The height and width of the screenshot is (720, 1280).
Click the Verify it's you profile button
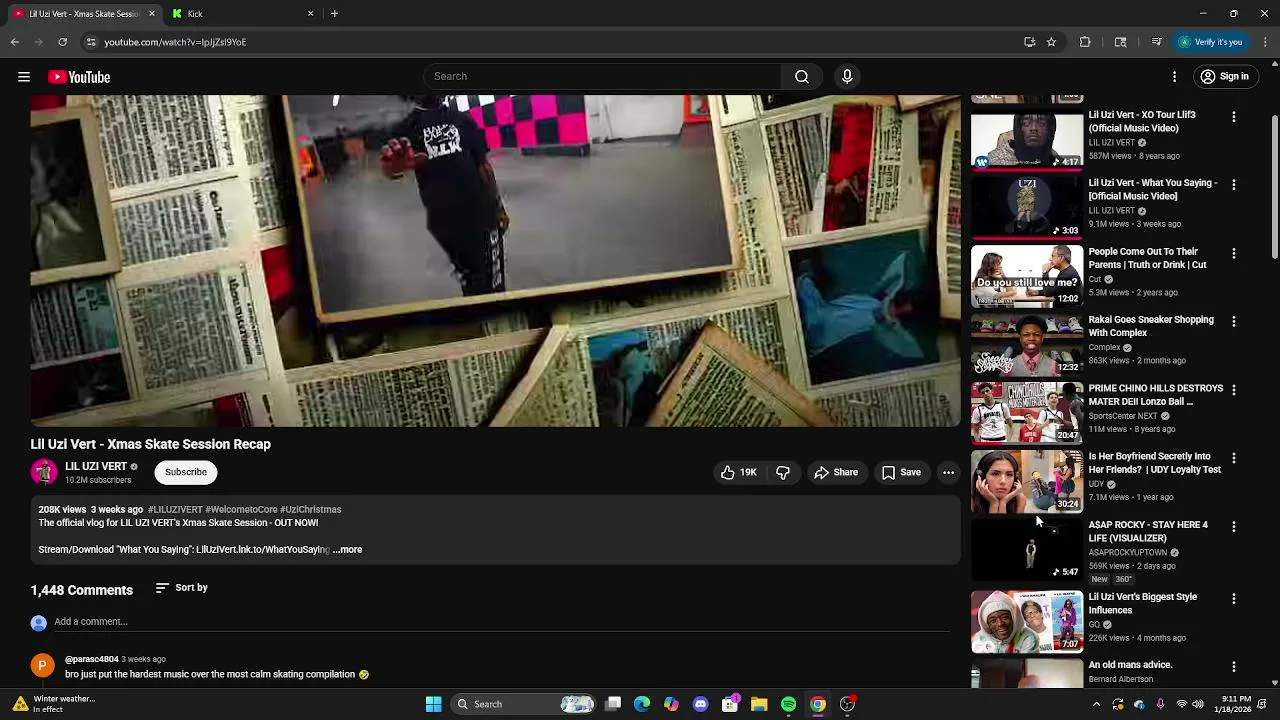pos(1210,42)
